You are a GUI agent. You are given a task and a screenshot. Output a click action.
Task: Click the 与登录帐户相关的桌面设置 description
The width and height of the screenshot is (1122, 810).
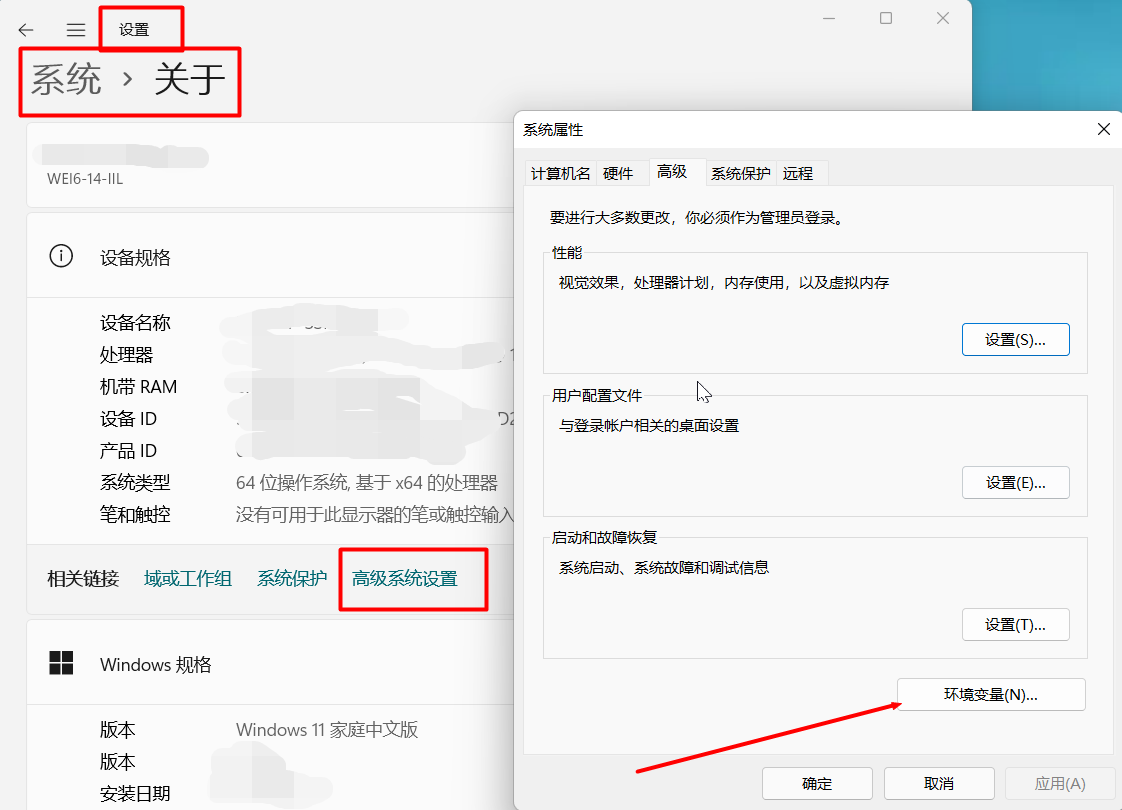coord(649,426)
